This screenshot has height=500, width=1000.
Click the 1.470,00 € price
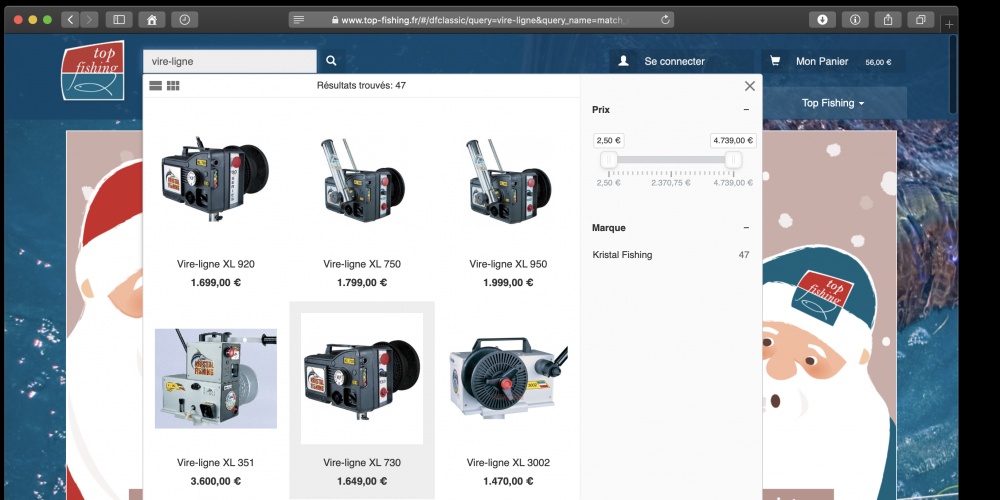pos(508,481)
